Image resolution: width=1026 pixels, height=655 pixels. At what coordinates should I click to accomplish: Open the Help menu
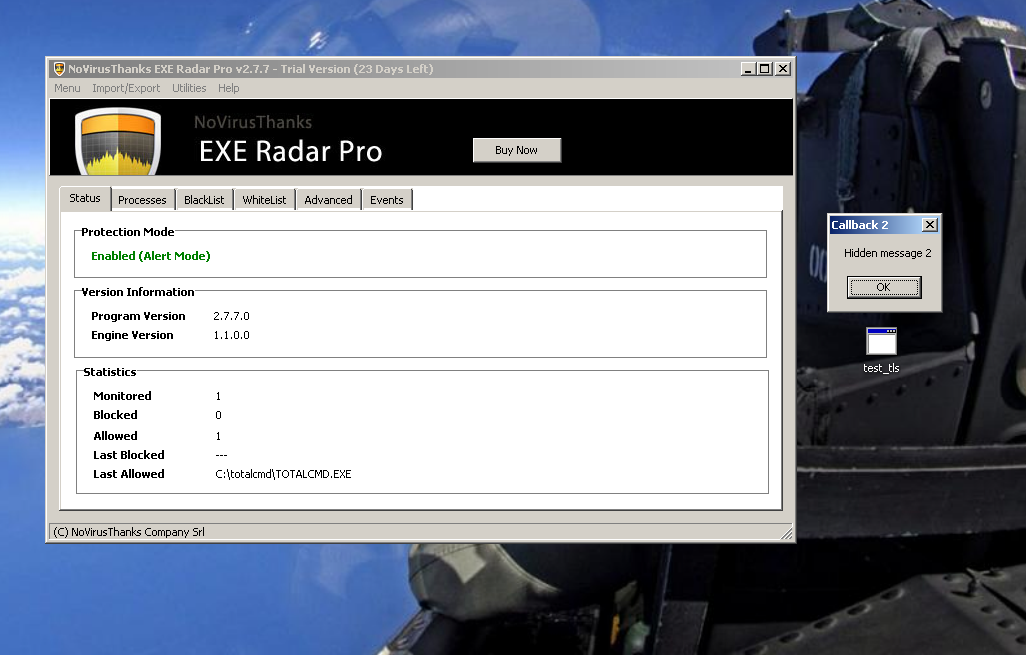(x=228, y=88)
